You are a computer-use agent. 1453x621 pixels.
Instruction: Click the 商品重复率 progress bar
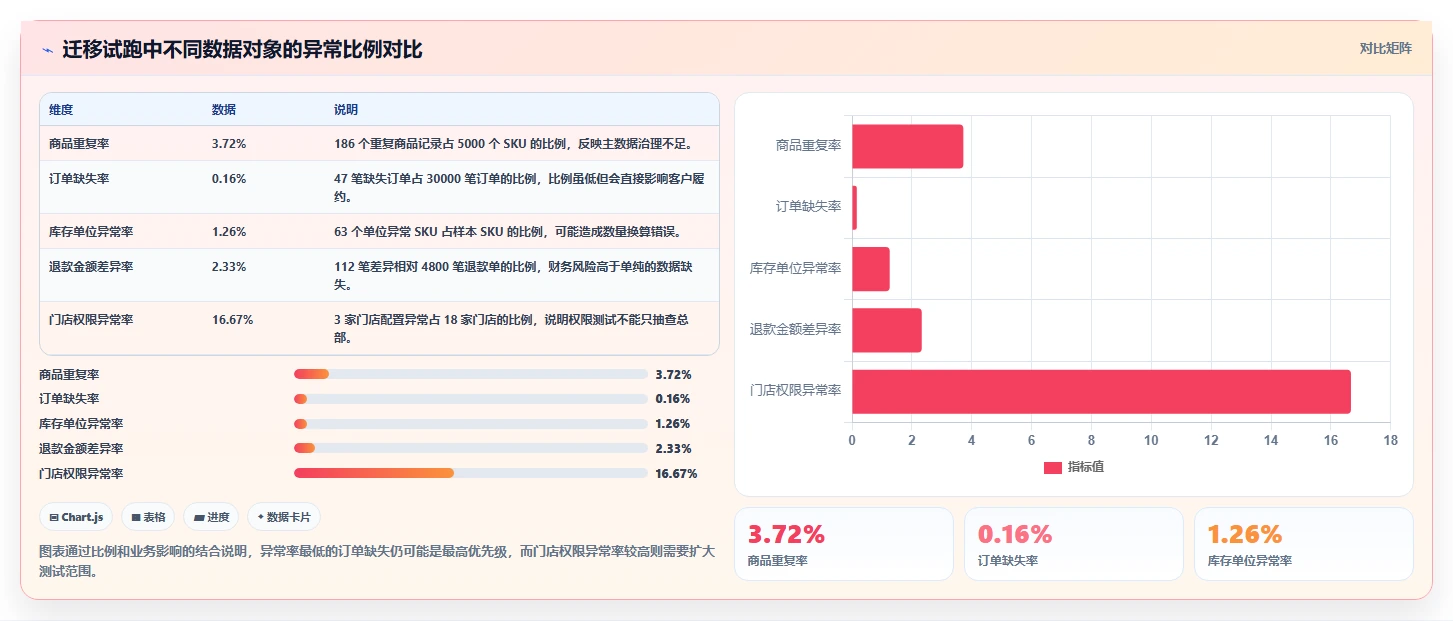pyautogui.click(x=471, y=374)
